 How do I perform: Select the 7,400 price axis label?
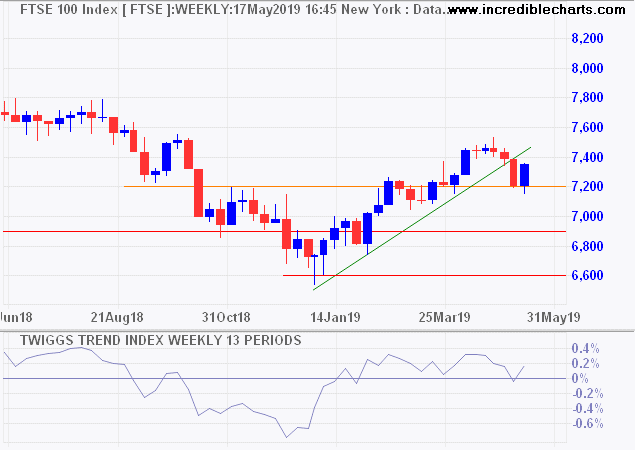point(587,157)
